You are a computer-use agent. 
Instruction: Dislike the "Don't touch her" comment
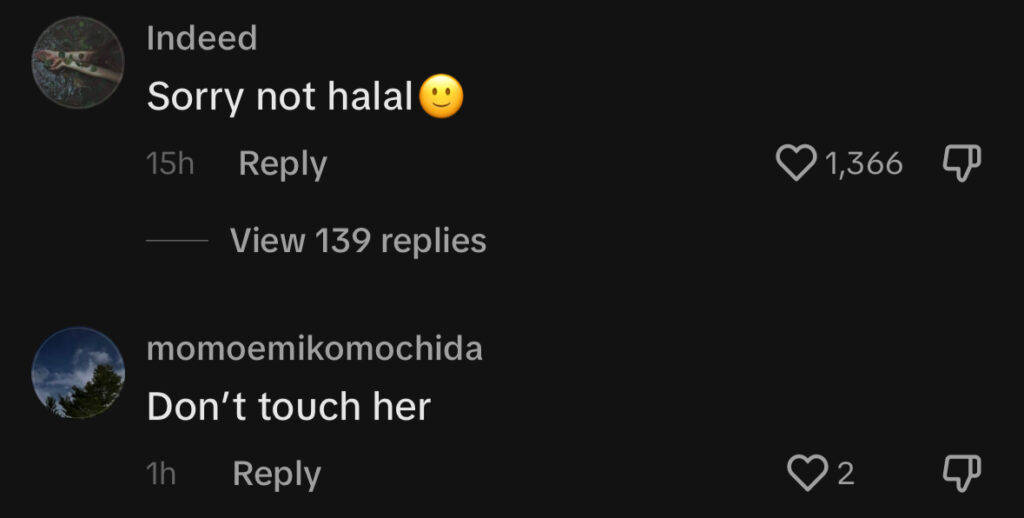click(963, 474)
